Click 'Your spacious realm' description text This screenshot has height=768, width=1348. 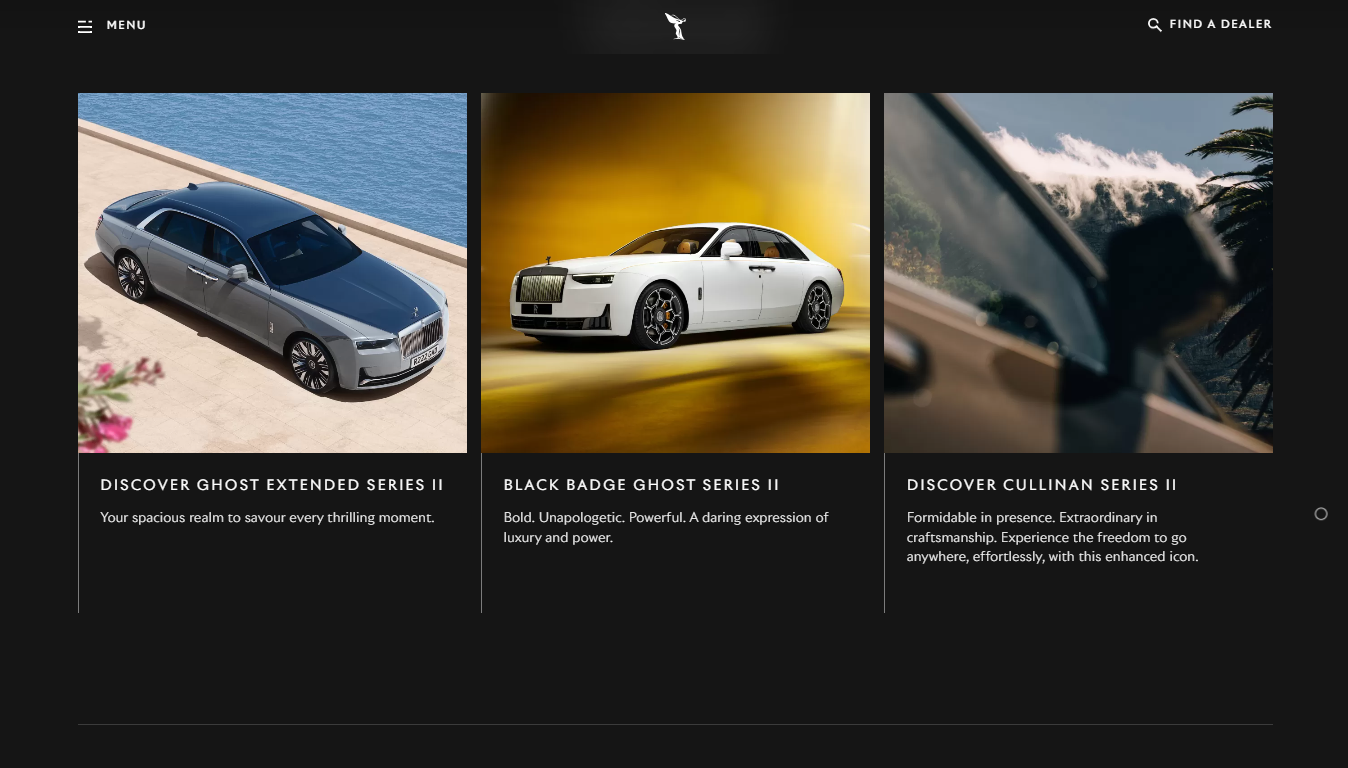[x=267, y=518]
